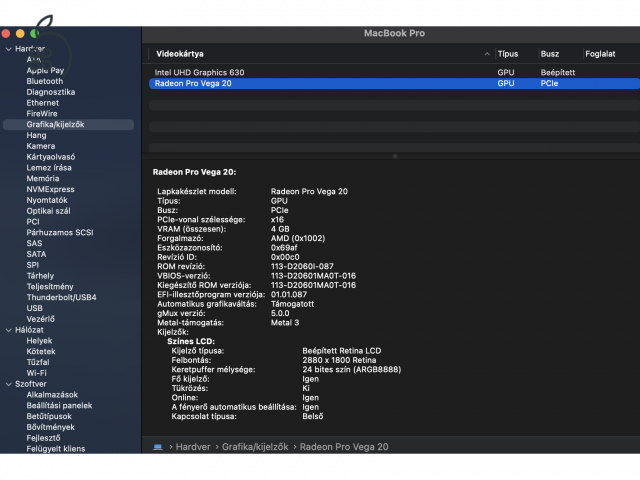640x480 pixels.
Task: Open SAS sidebar entry
Action: [34, 244]
